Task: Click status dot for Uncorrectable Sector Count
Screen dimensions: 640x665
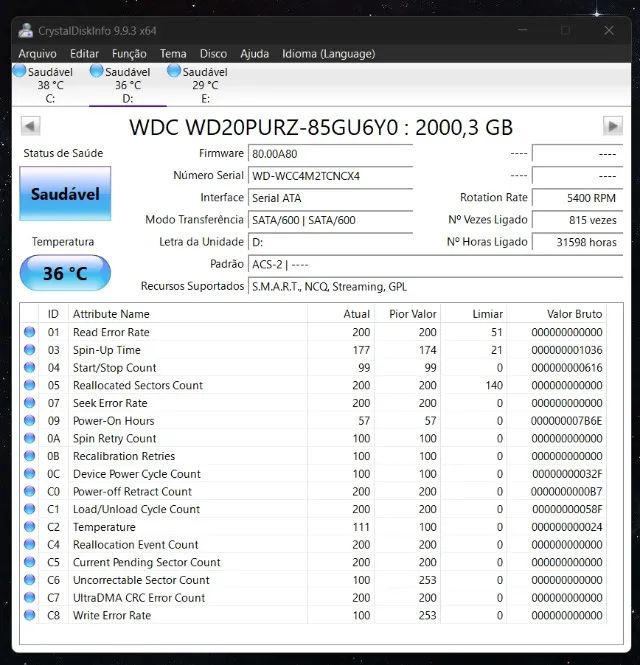Action: click(x=29, y=579)
